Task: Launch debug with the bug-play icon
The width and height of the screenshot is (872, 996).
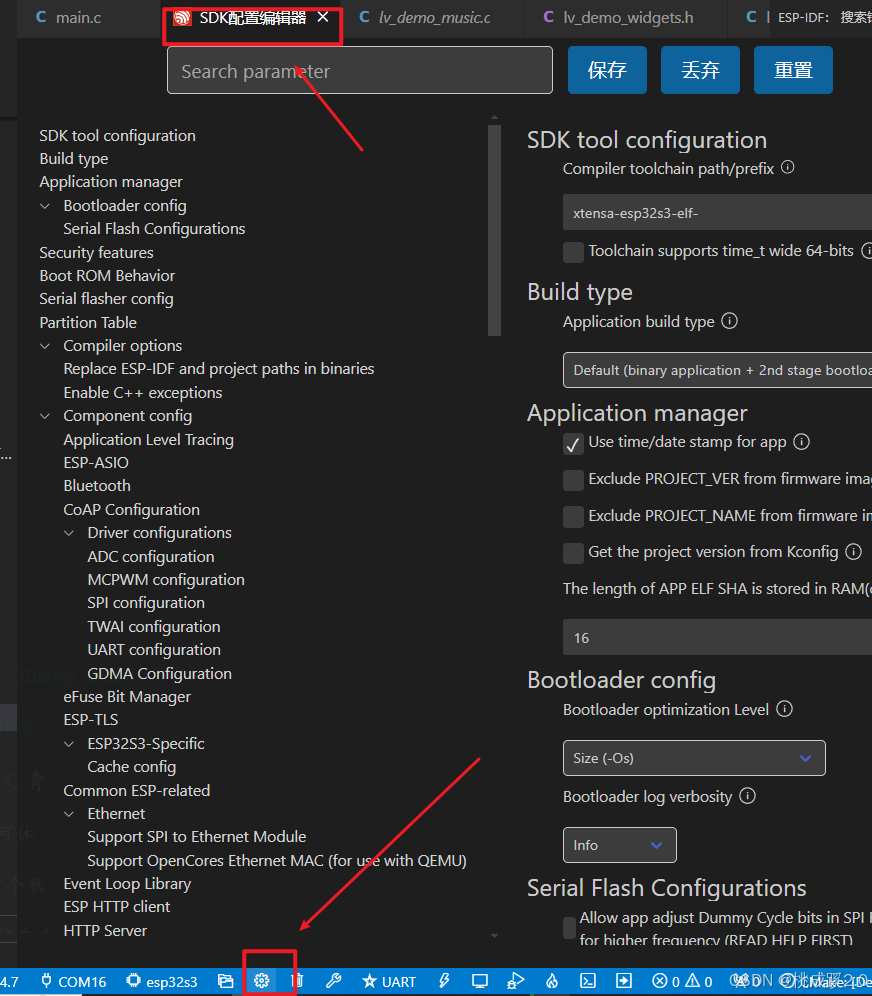Action: coord(515,981)
